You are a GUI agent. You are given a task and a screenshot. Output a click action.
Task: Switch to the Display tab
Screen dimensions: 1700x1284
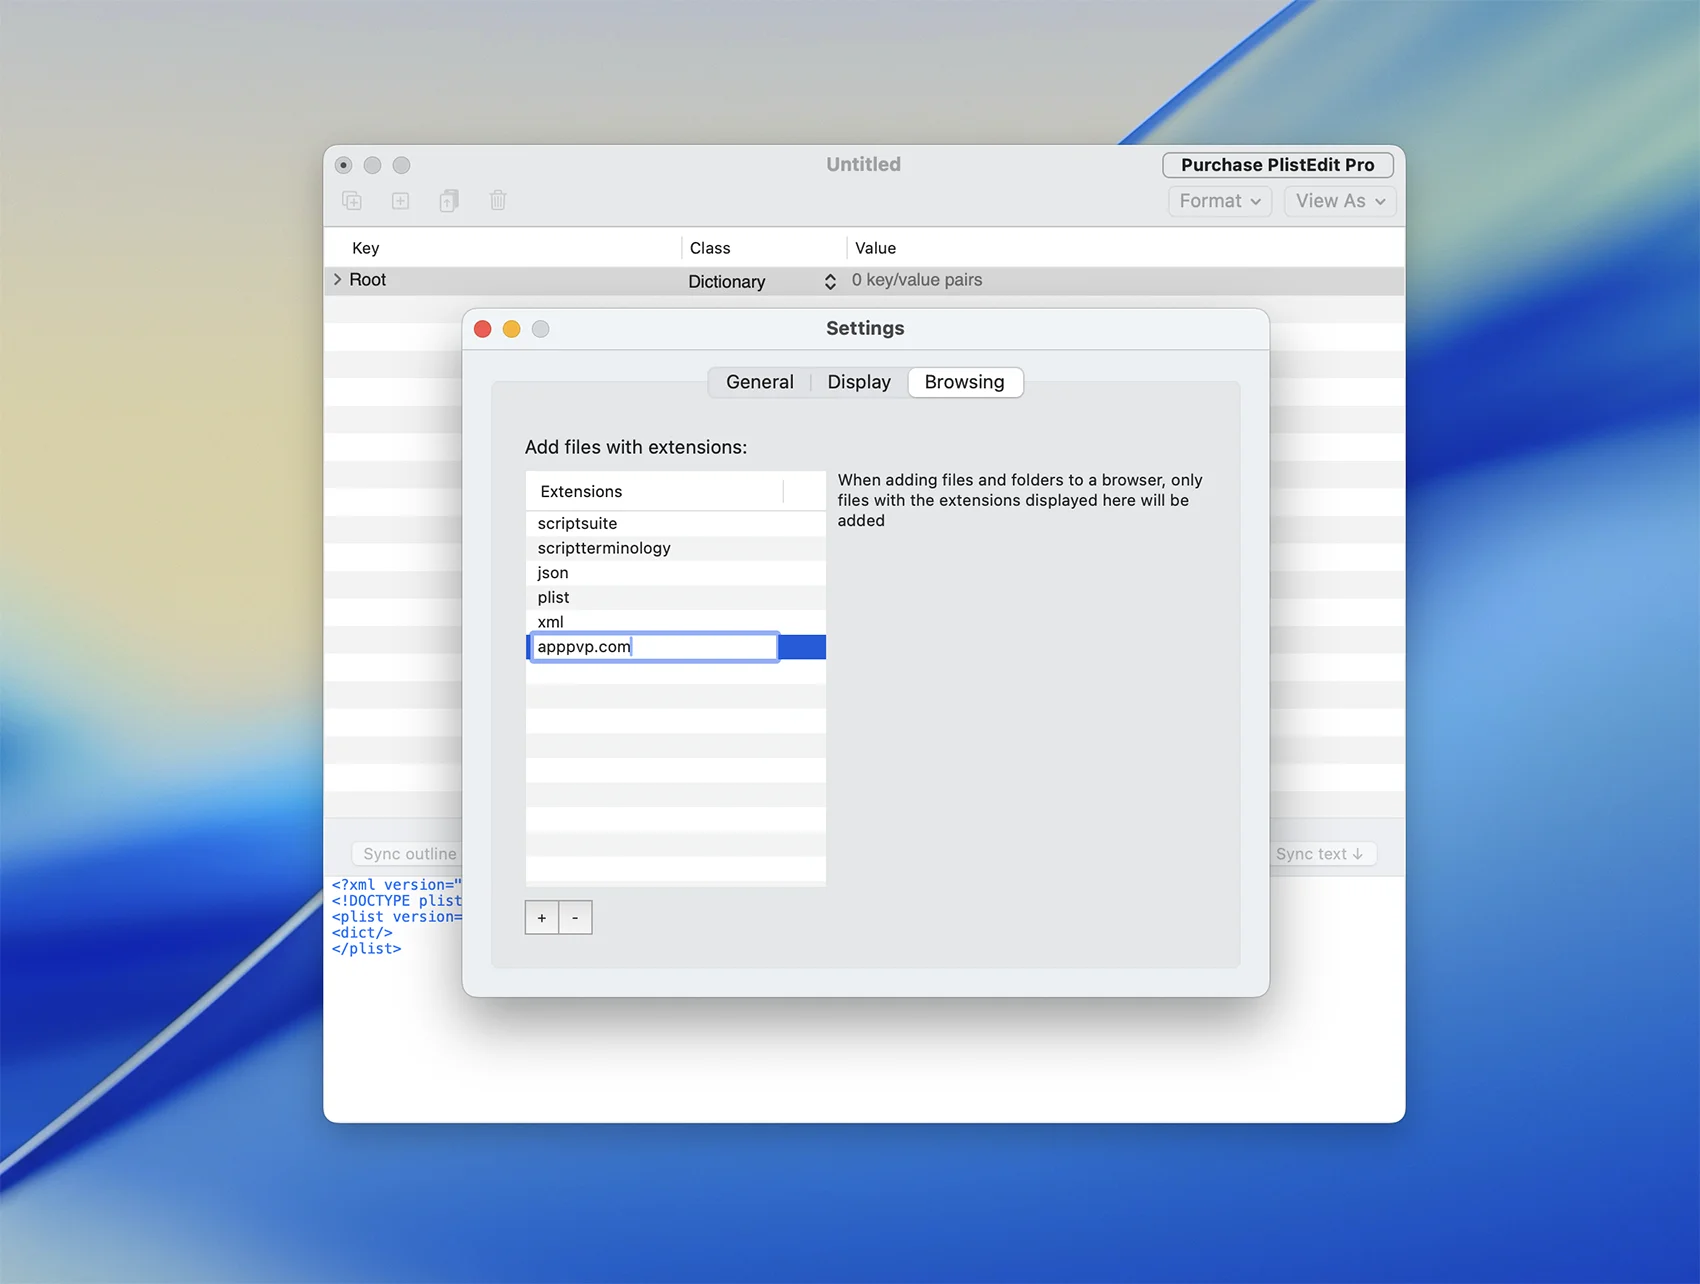[858, 382]
